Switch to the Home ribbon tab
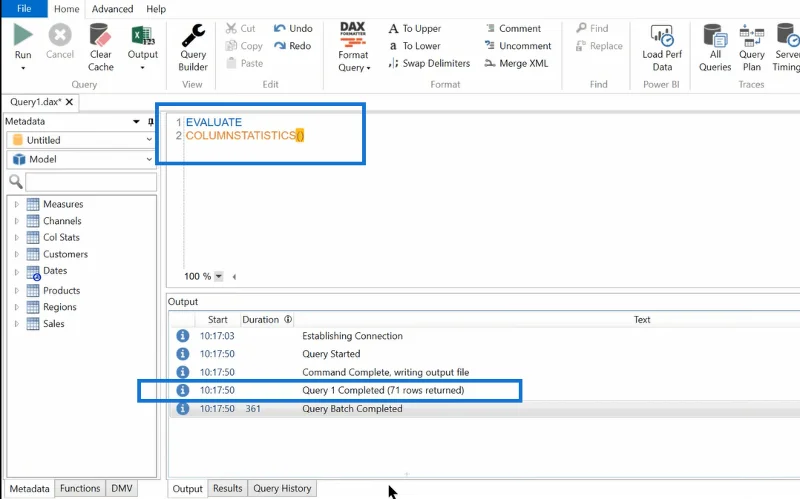Image resolution: width=800 pixels, height=499 pixels. tap(67, 9)
